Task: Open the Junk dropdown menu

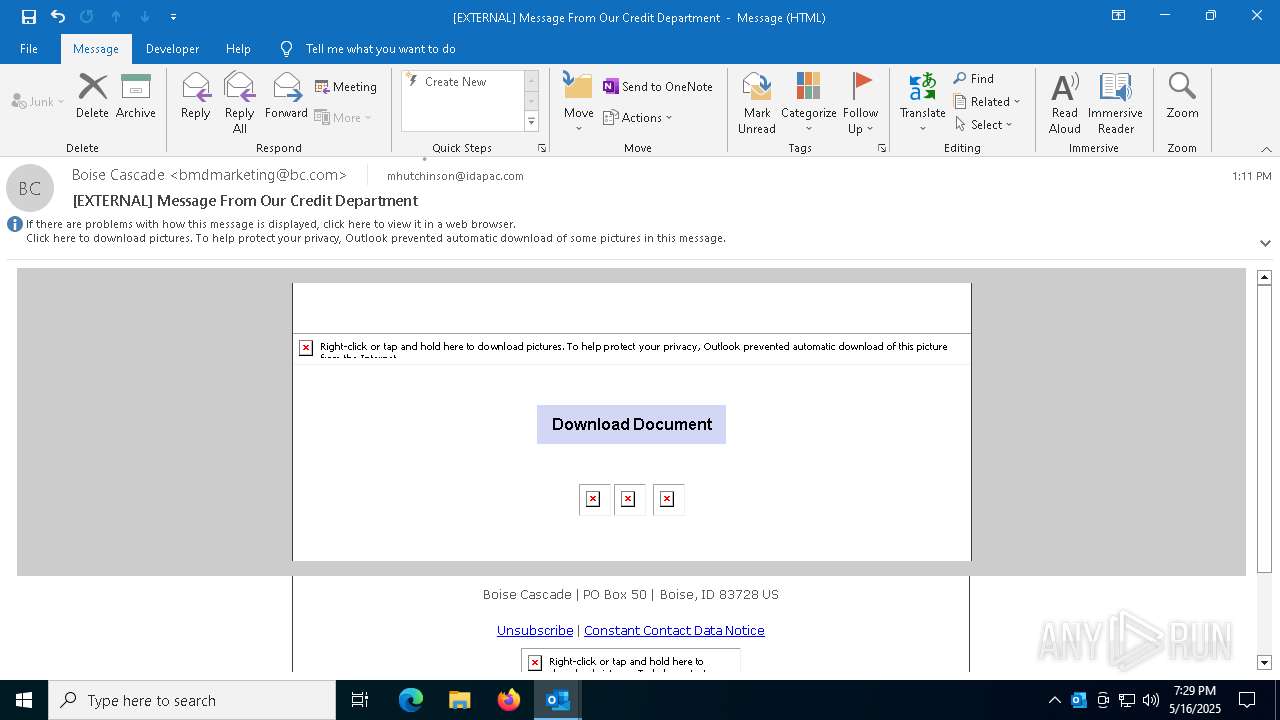Action: 38,101
